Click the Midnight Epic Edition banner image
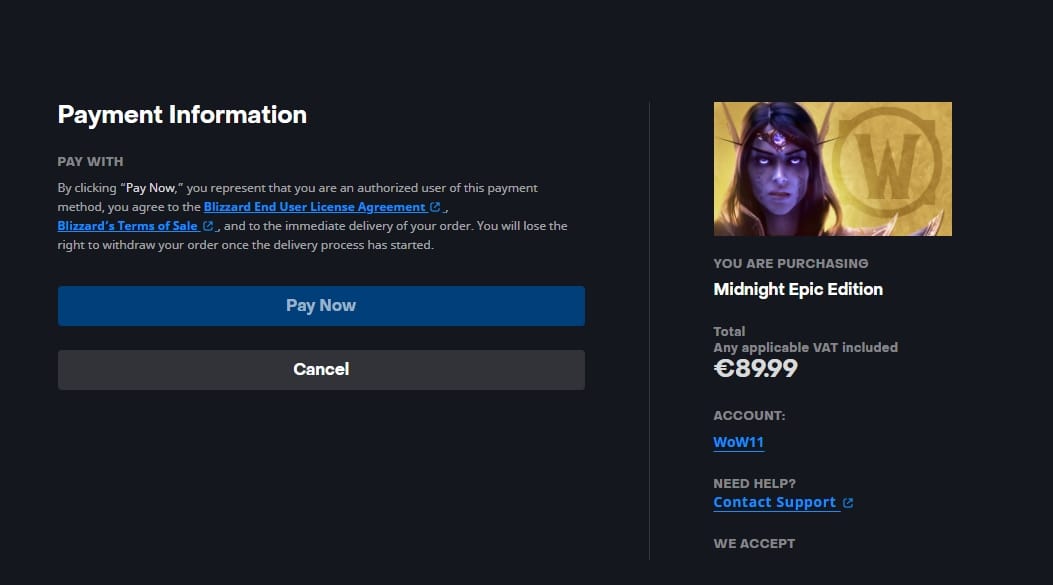Screen dimensions: 1053x585 [x=832, y=167]
